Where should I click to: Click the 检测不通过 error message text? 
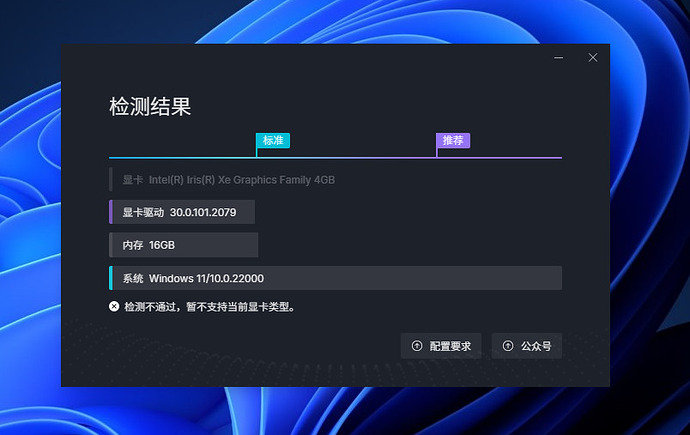click(x=208, y=307)
